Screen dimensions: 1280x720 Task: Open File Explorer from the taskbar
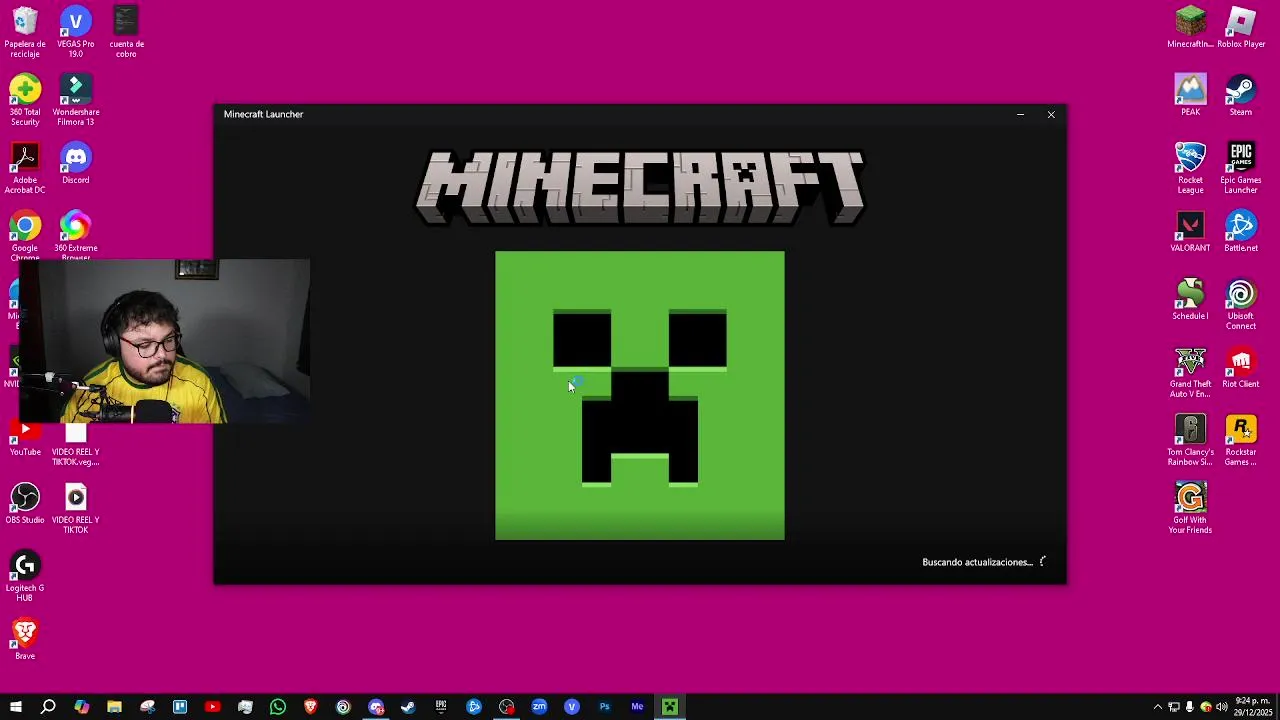click(114, 707)
